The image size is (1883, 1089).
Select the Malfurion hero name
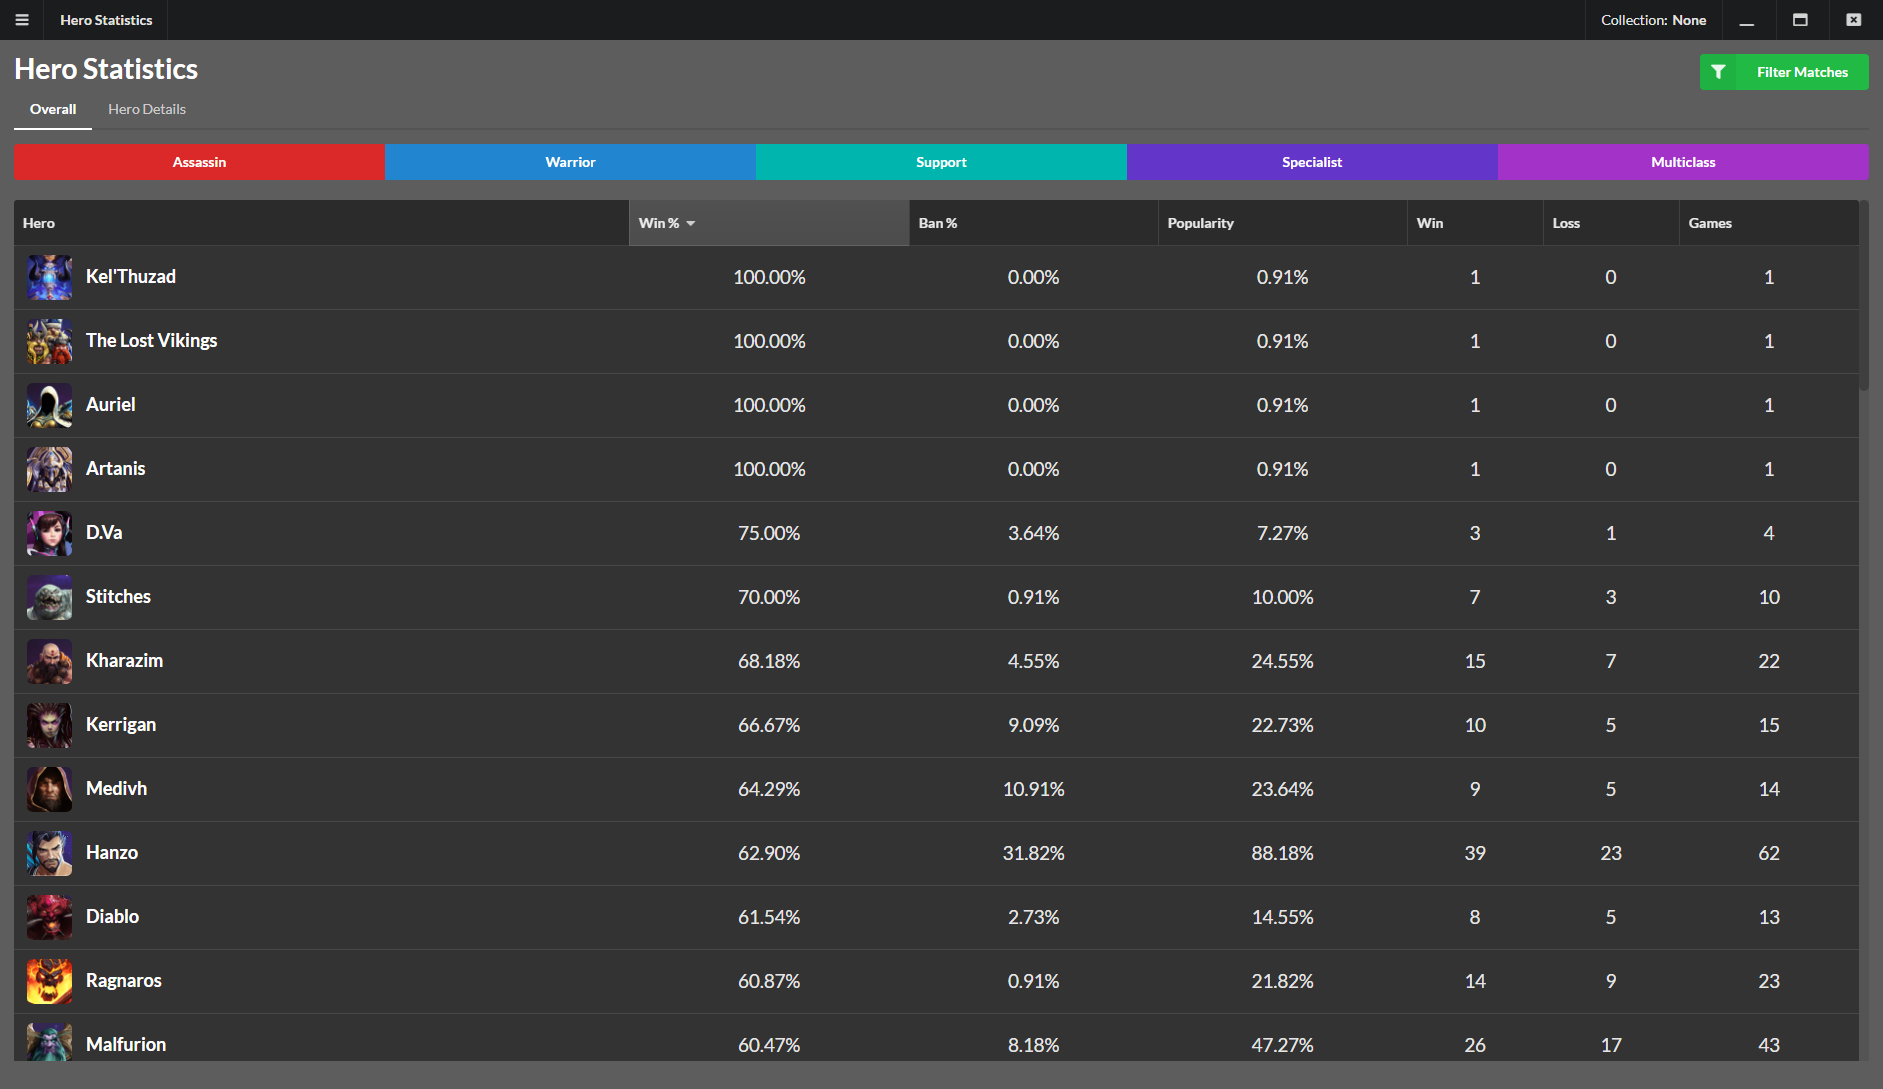(x=126, y=1045)
